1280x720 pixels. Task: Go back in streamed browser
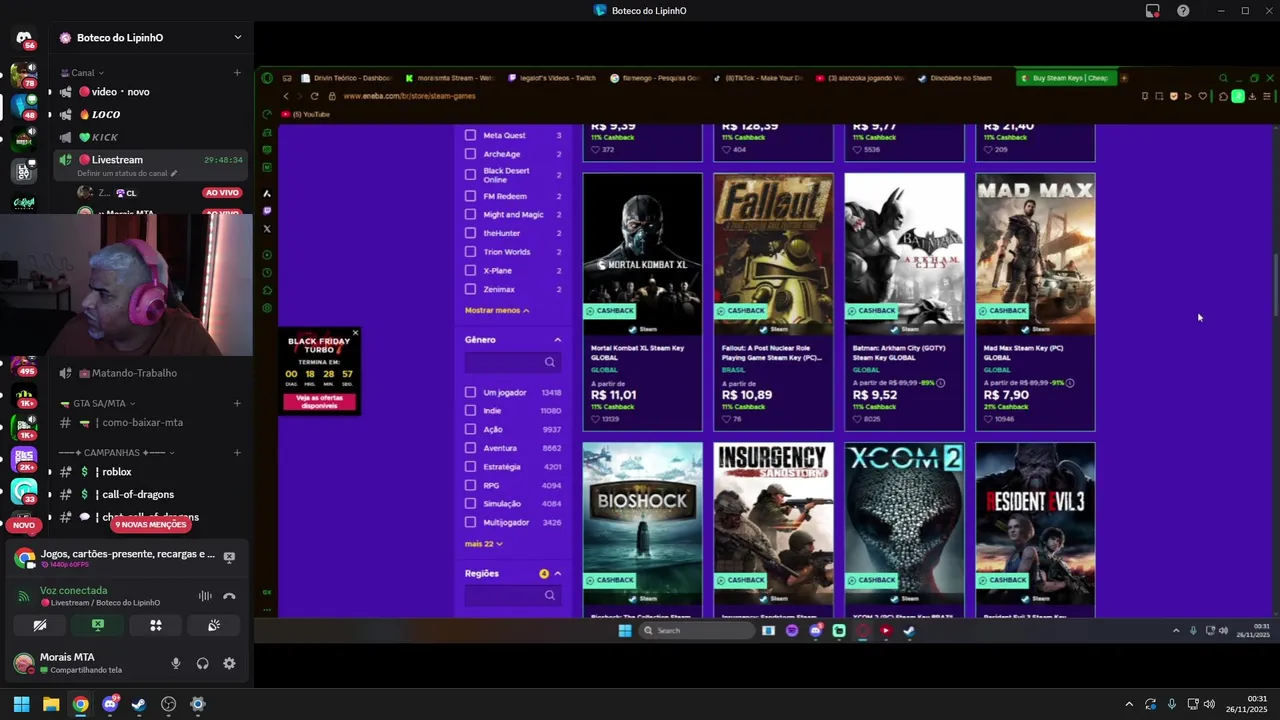286,96
